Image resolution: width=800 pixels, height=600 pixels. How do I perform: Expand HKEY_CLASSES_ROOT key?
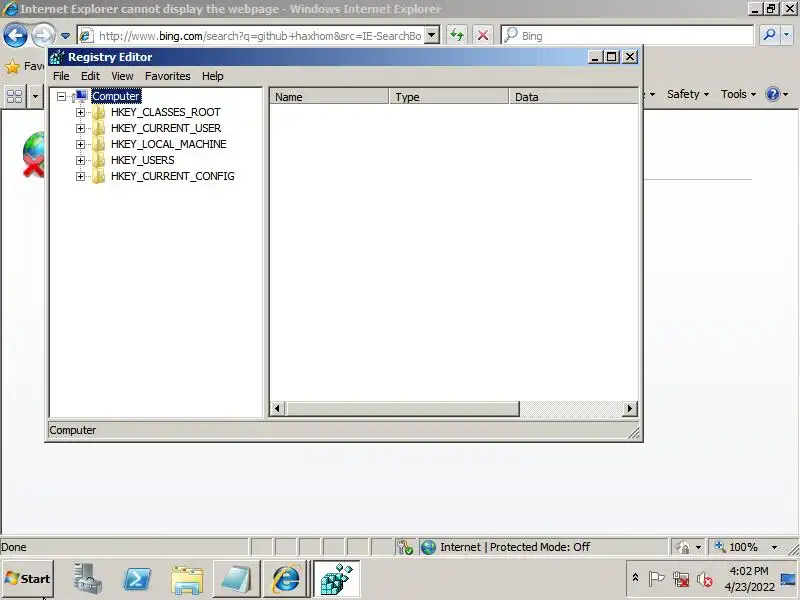80,112
